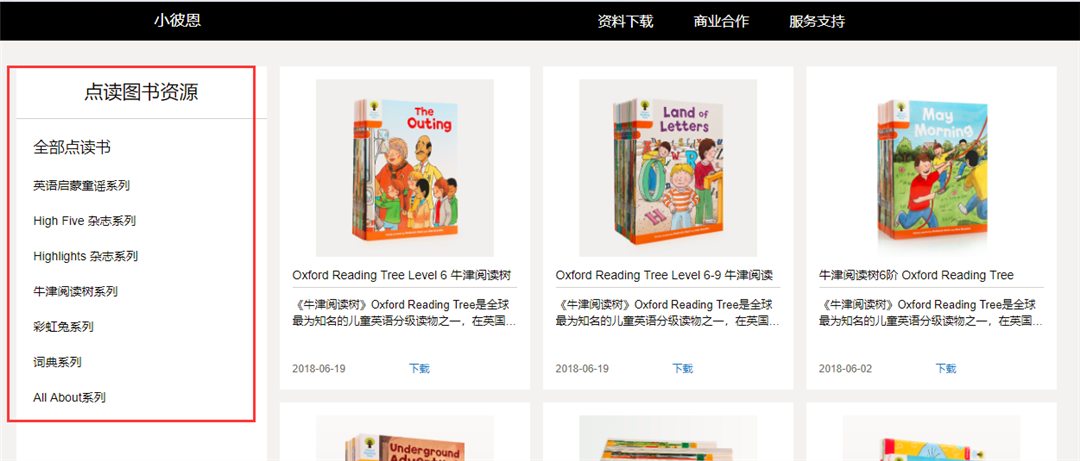Select 商业合作 in the top navigation

pyautogui.click(x=721, y=21)
